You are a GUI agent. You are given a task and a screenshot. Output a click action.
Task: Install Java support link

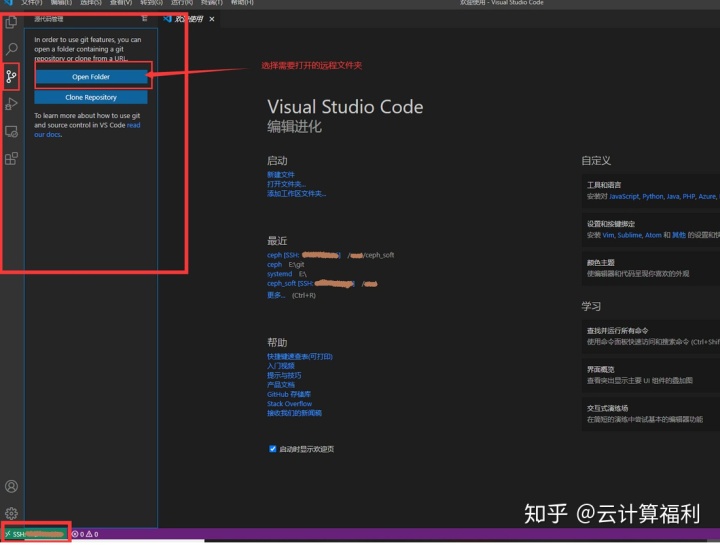pyautogui.click(x=673, y=197)
